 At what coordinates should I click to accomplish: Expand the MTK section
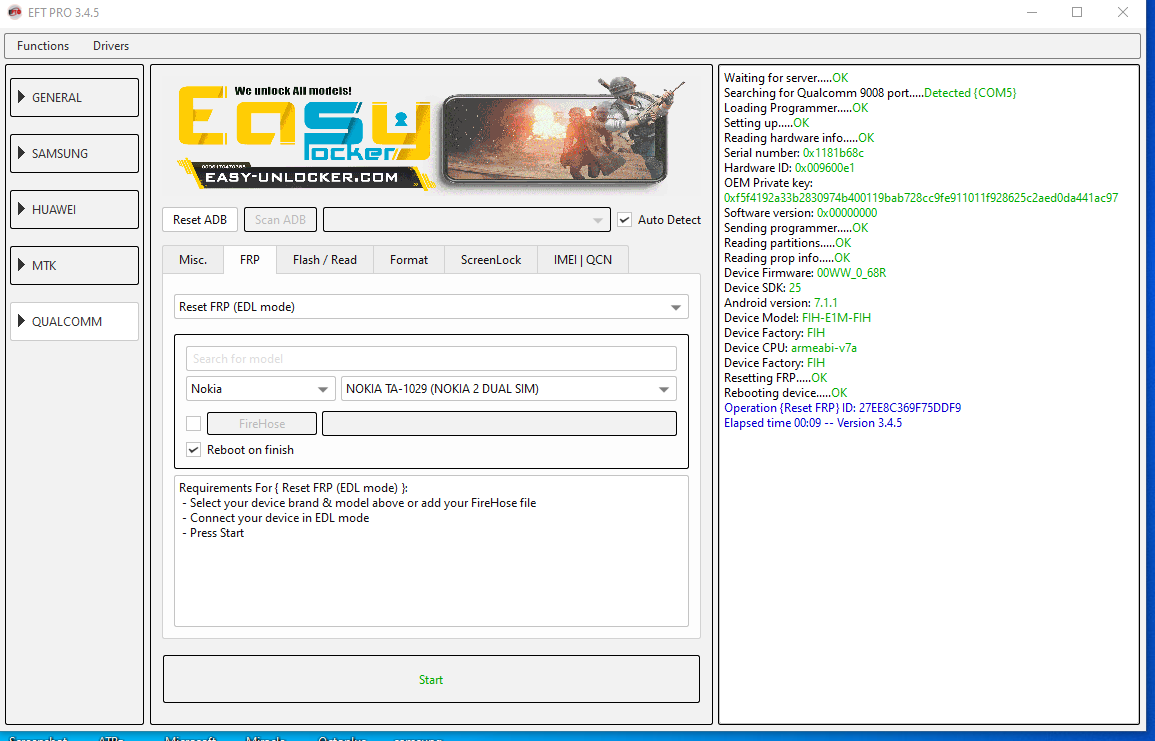pyautogui.click(x=74, y=265)
